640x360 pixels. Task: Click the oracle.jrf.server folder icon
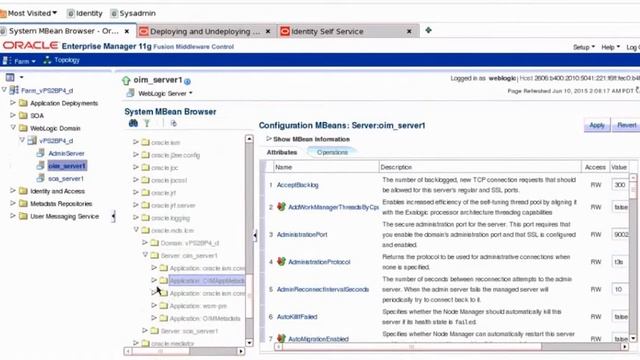[x=145, y=205]
